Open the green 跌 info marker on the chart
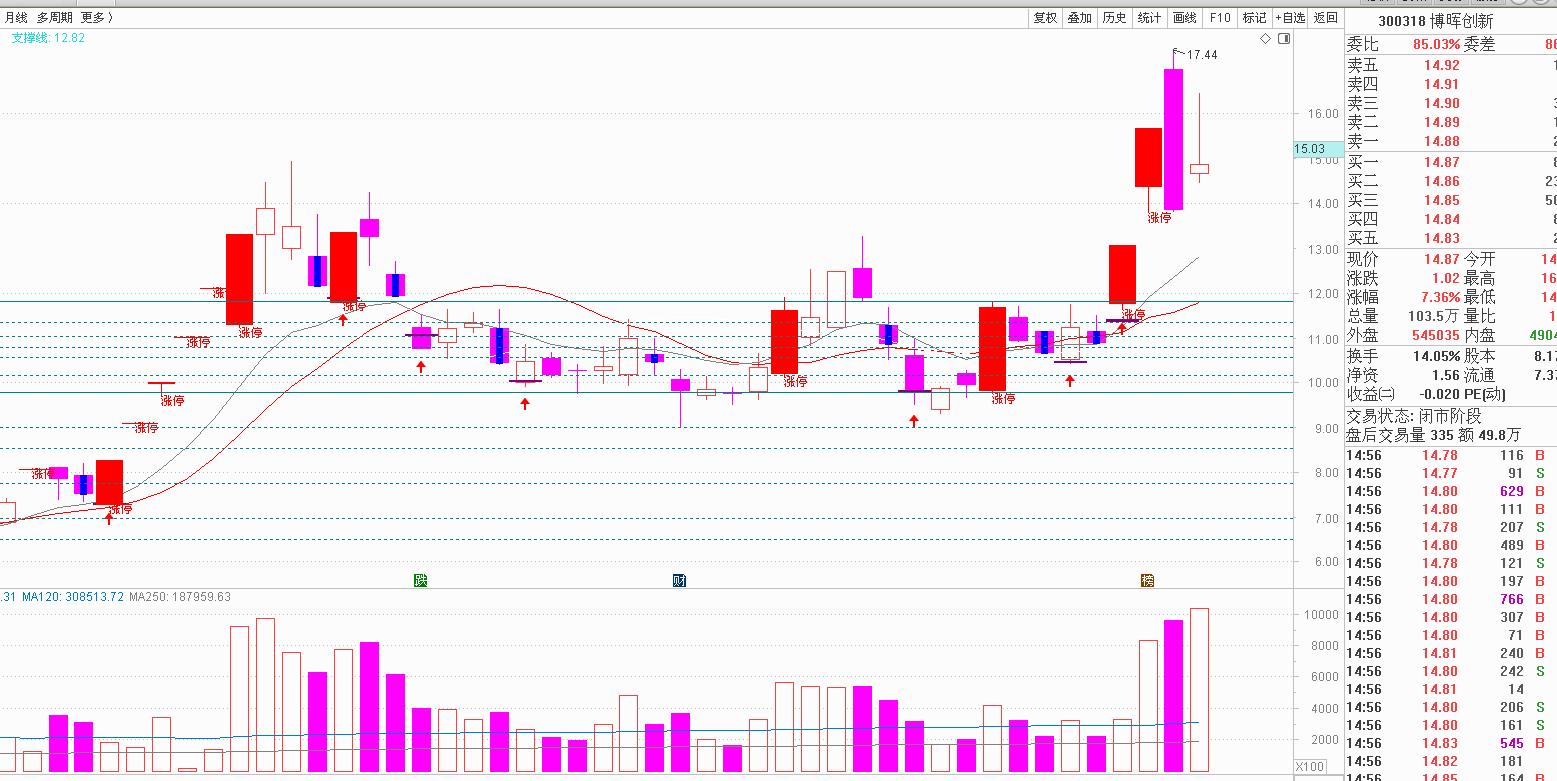Image resolution: width=1557 pixels, height=781 pixels. [421, 580]
